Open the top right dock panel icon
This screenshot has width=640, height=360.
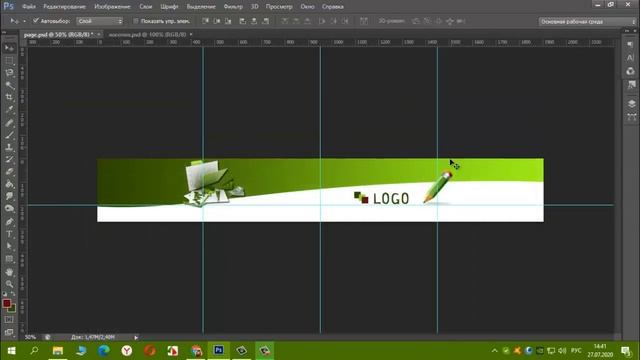[x=631, y=44]
